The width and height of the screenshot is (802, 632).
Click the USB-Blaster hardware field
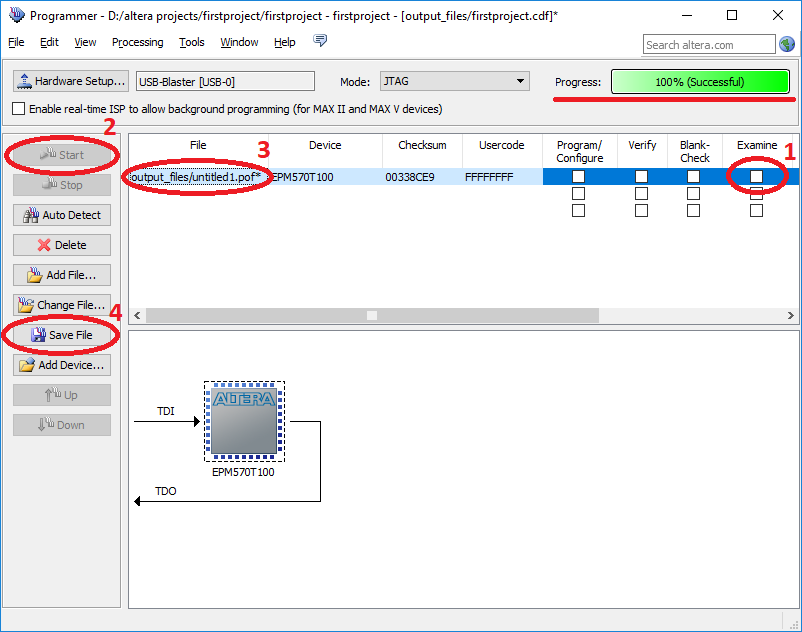[225, 81]
